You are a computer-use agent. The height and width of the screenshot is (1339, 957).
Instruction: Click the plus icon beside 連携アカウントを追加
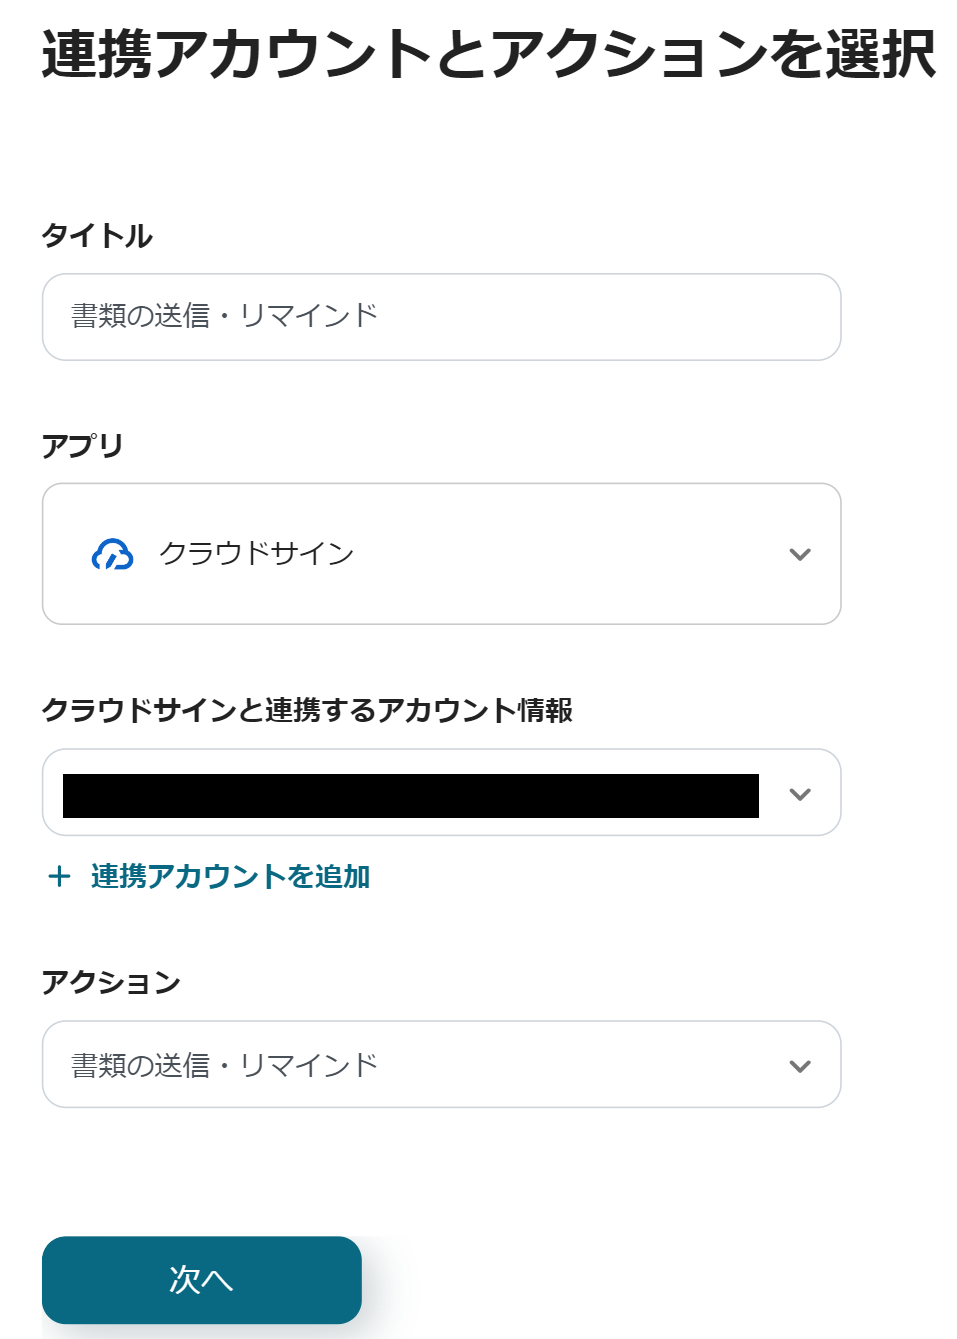click(59, 877)
